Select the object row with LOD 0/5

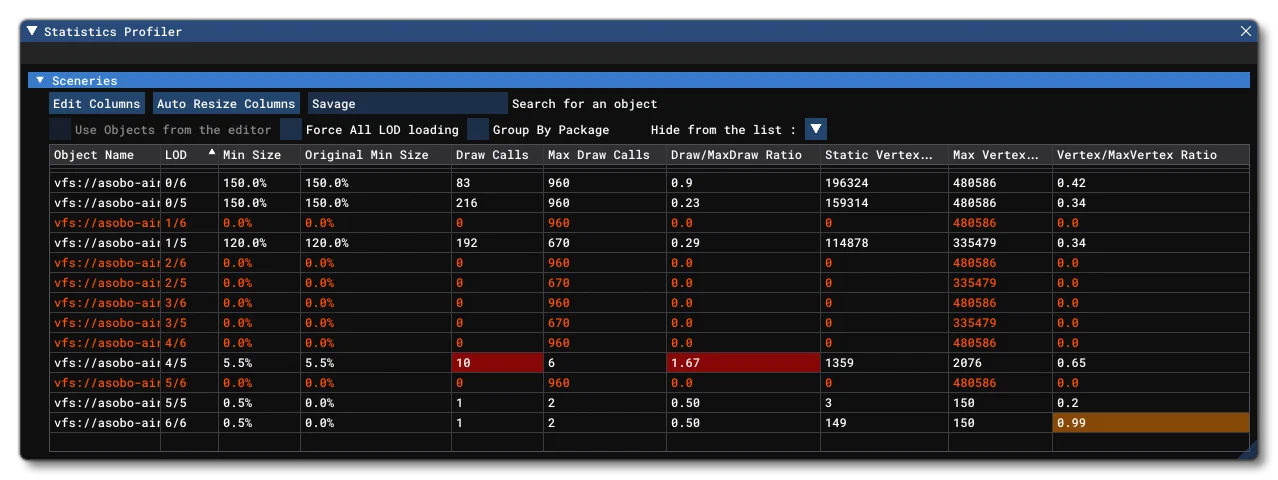[x=650, y=203]
